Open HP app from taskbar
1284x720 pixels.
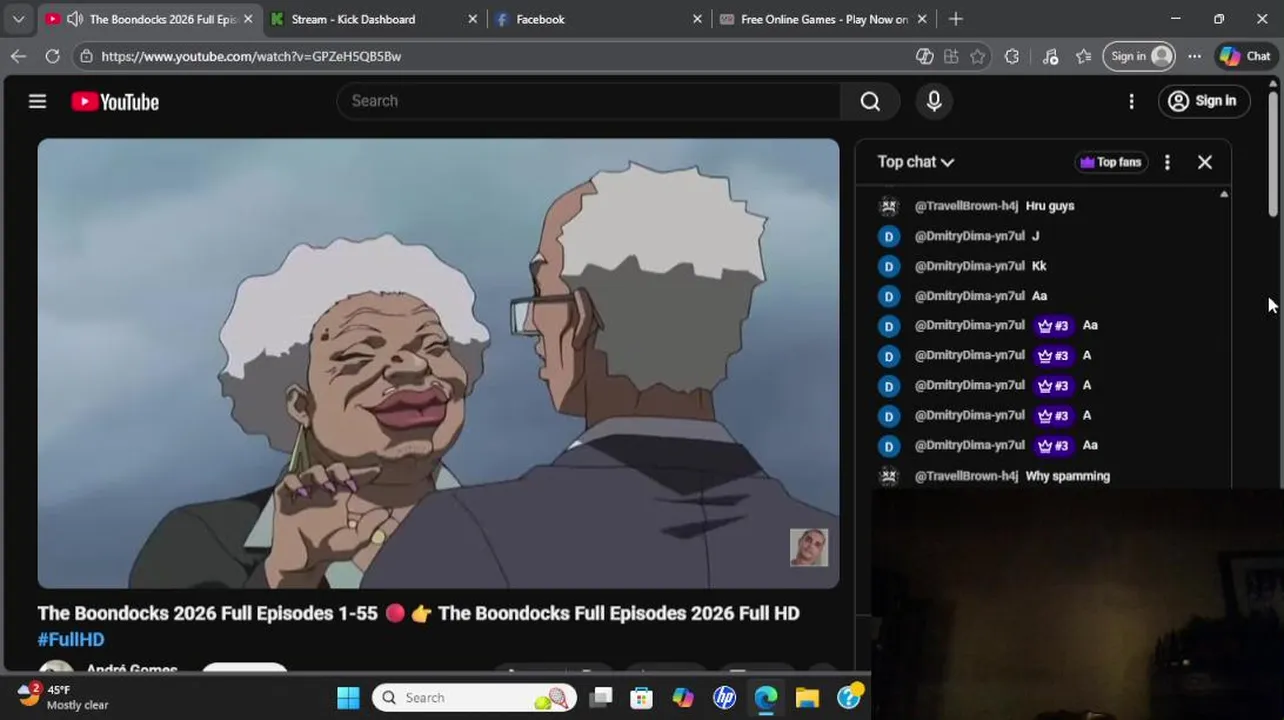[x=724, y=697]
